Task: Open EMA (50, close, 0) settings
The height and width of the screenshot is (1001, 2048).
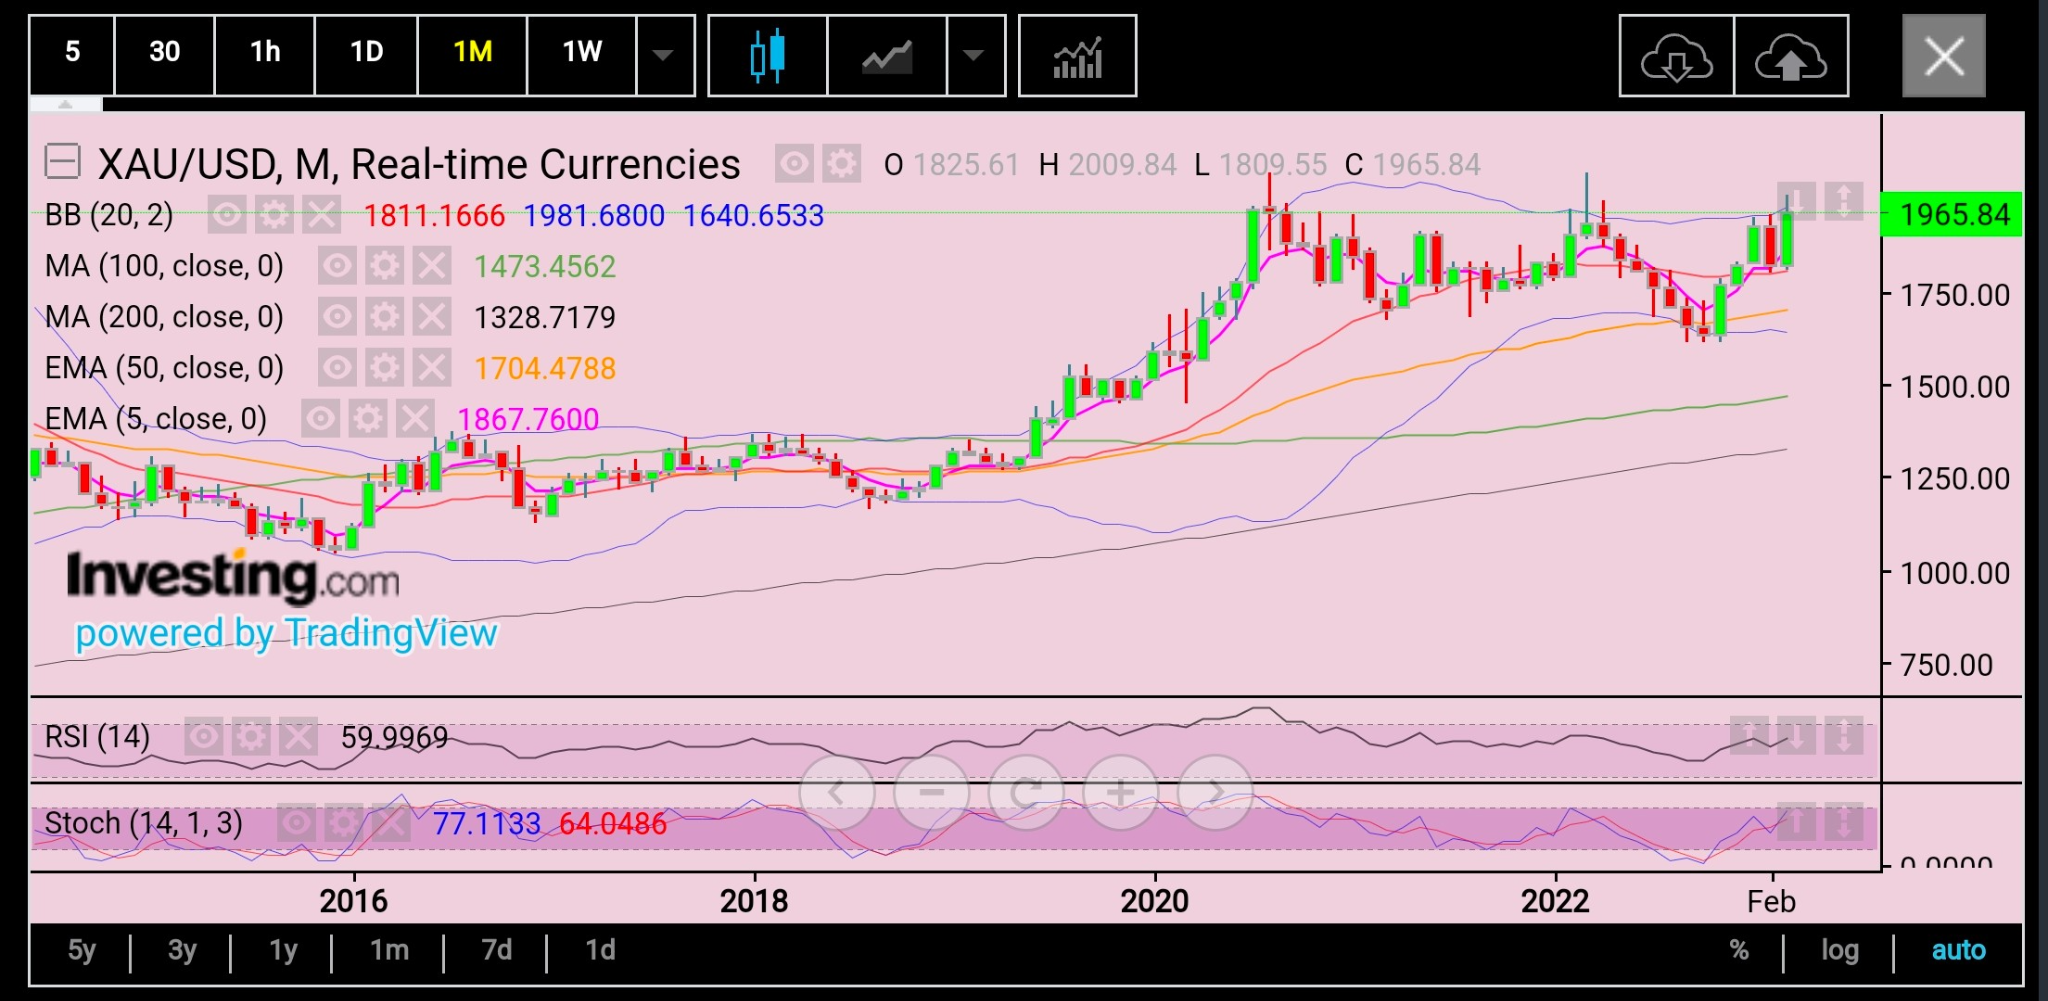Action: (x=384, y=368)
